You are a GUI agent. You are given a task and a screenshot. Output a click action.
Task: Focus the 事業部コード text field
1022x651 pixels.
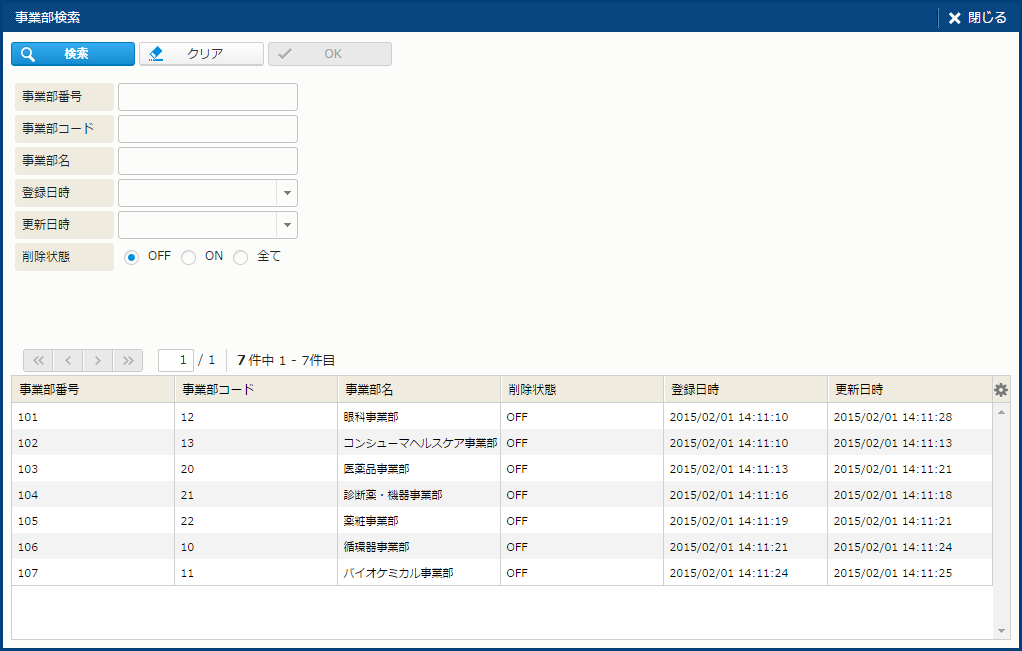tap(208, 129)
